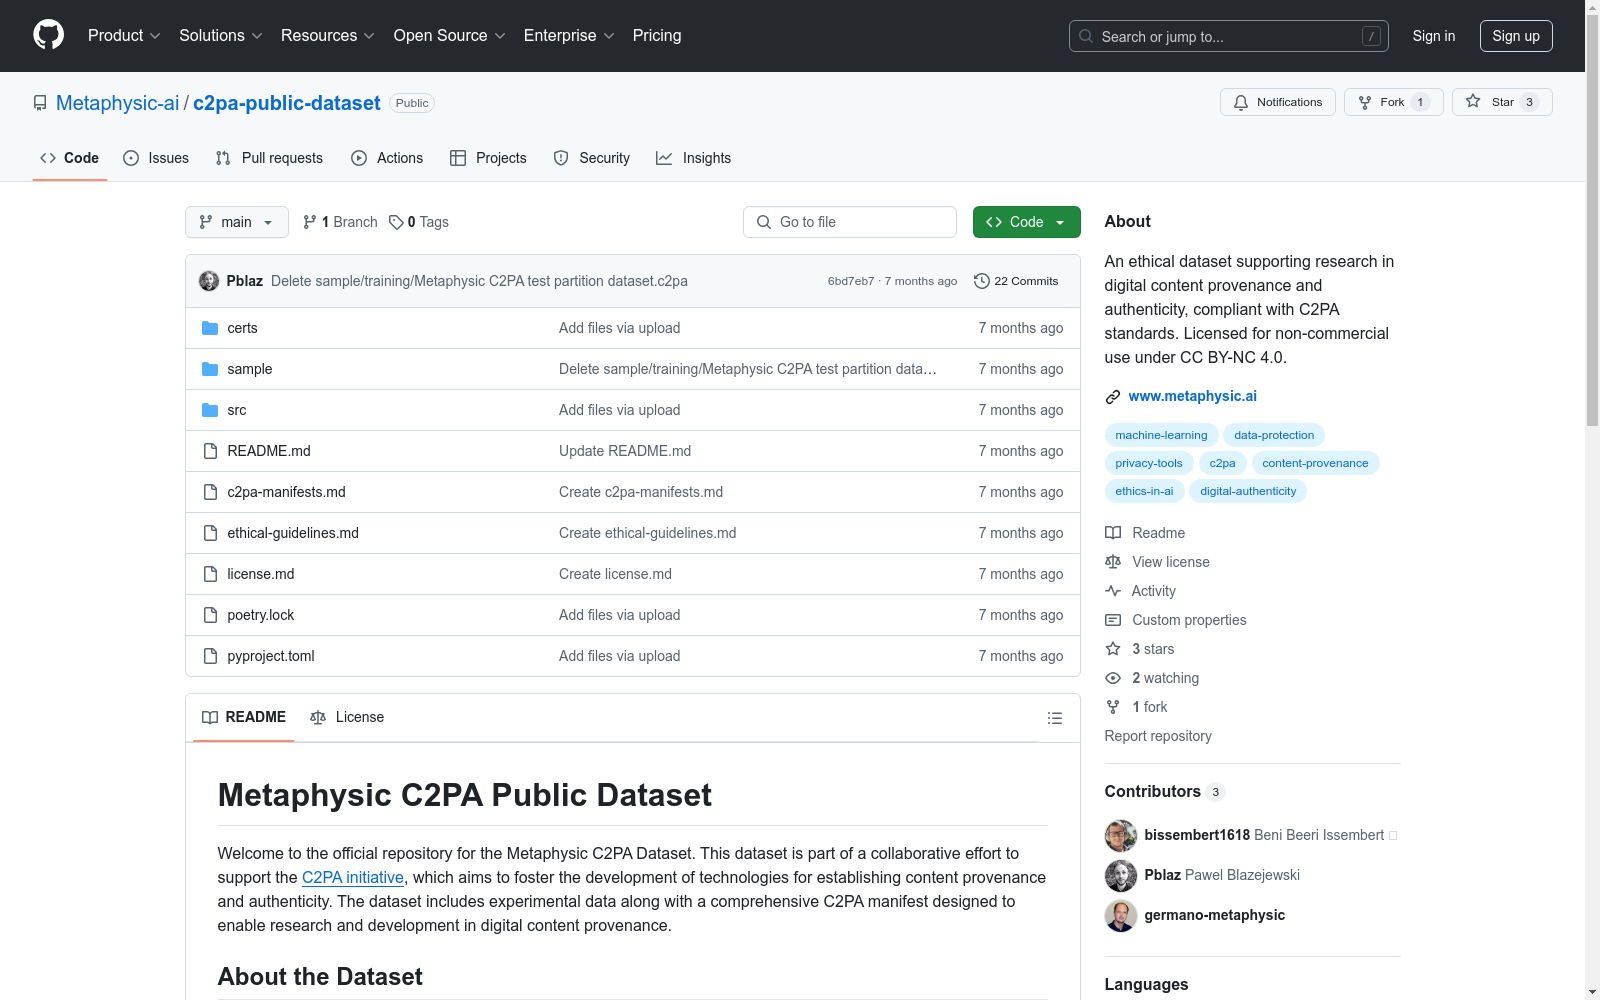Screen dimensions: 1600x1000
Task: Click the scale icon beside View license
Action: point(1113,562)
